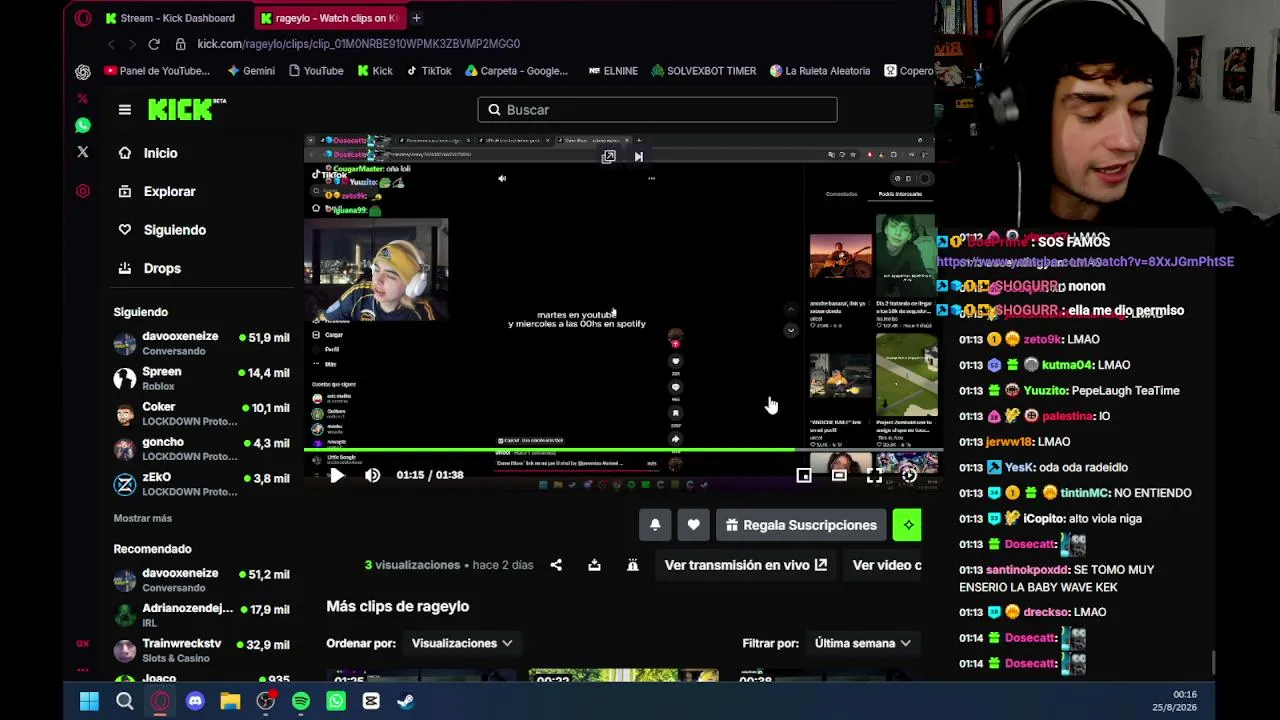Viewport: 1280px width, 720px height.
Task: Go to the Kick home logo
Action: (x=187, y=109)
